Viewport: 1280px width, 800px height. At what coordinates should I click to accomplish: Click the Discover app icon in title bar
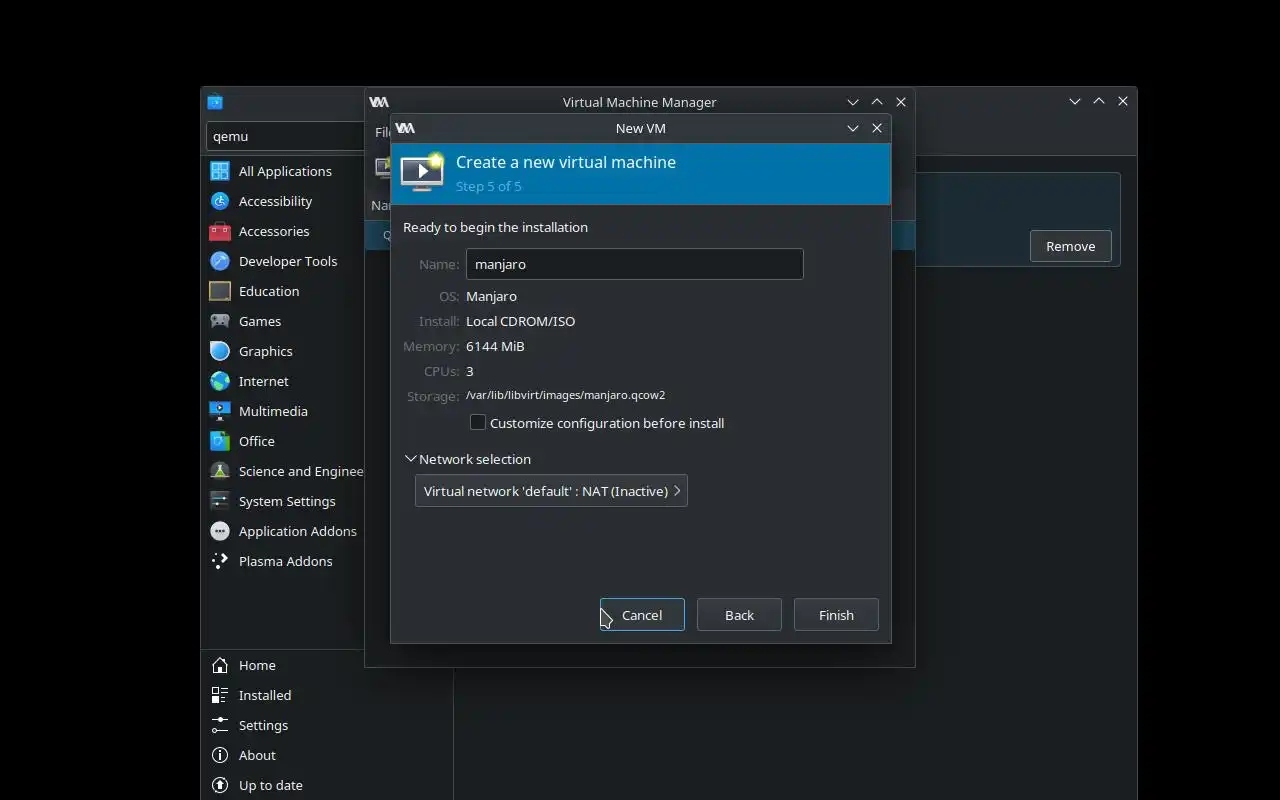215,102
